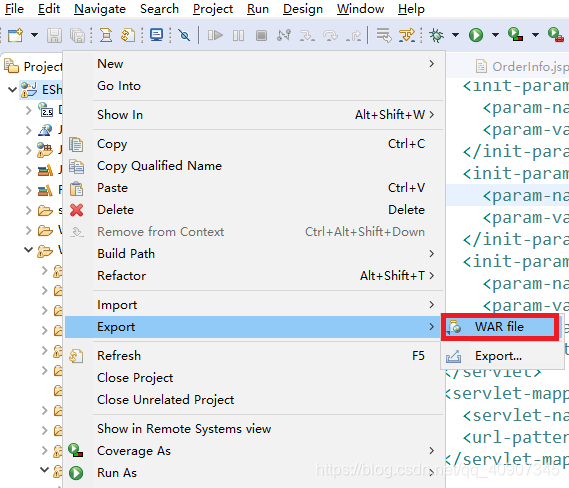Toggle Skip All Breakpoints icon
The width and height of the screenshot is (569, 488).
point(184,35)
